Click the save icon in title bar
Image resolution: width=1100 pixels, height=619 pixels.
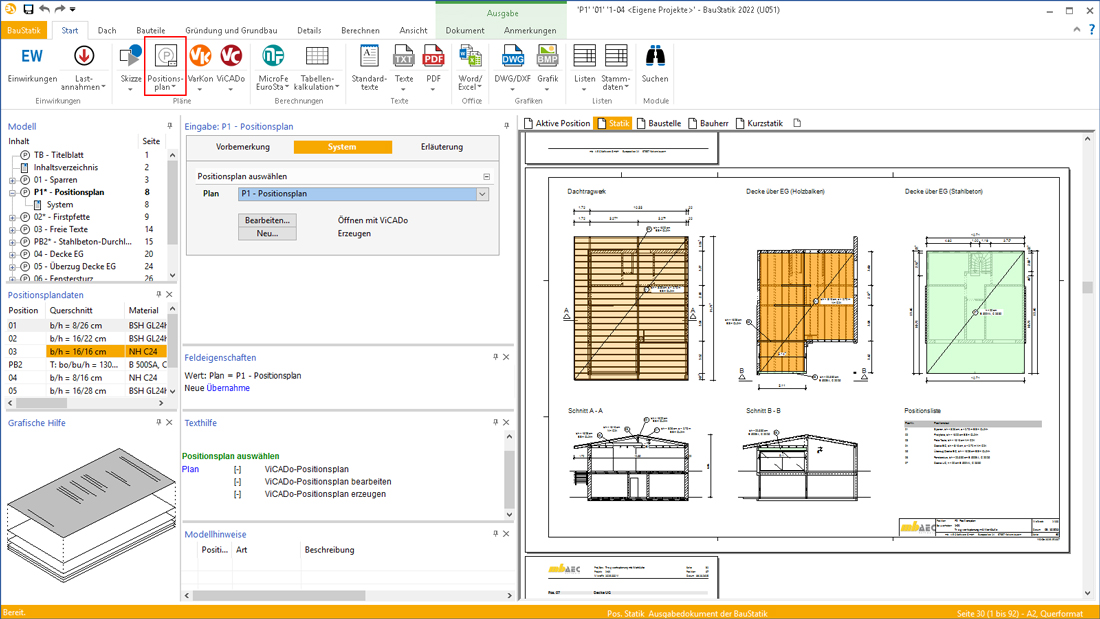[x=28, y=9]
